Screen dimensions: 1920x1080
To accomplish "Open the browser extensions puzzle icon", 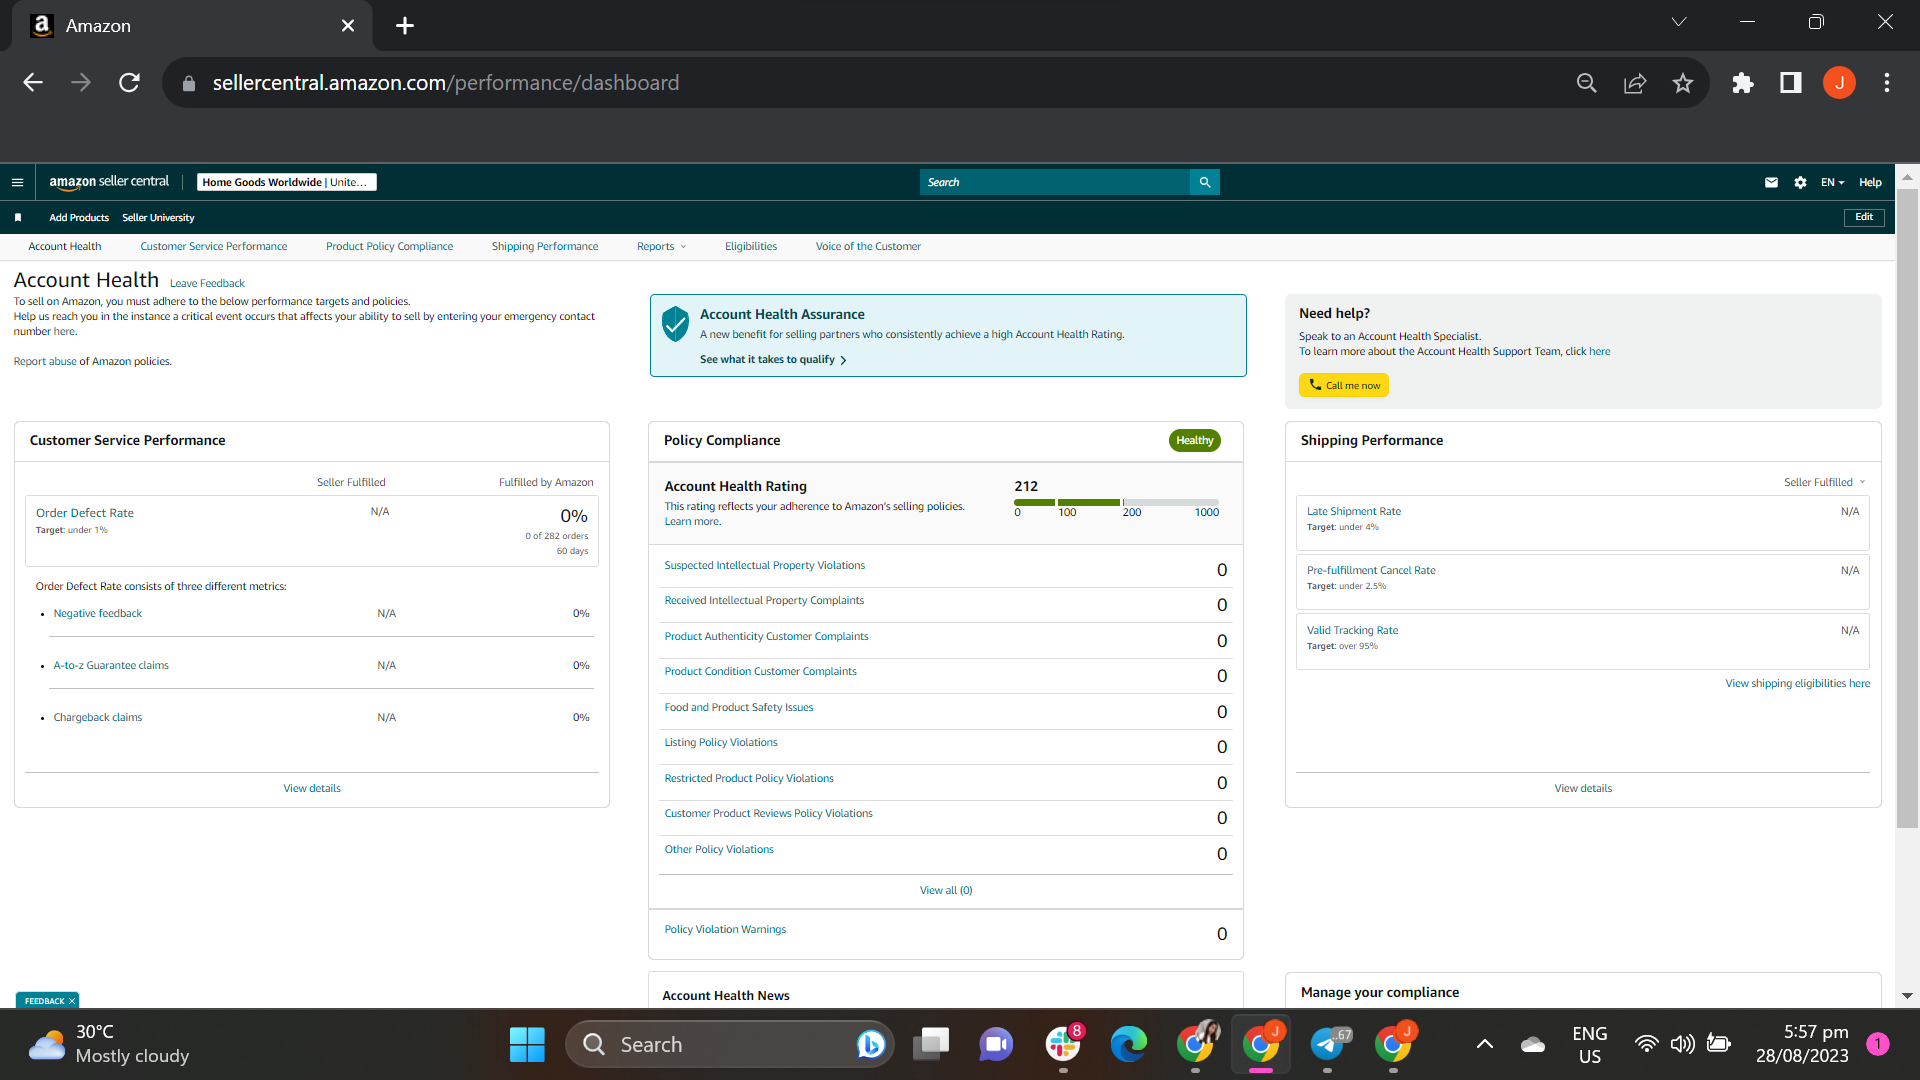I will (x=1743, y=83).
